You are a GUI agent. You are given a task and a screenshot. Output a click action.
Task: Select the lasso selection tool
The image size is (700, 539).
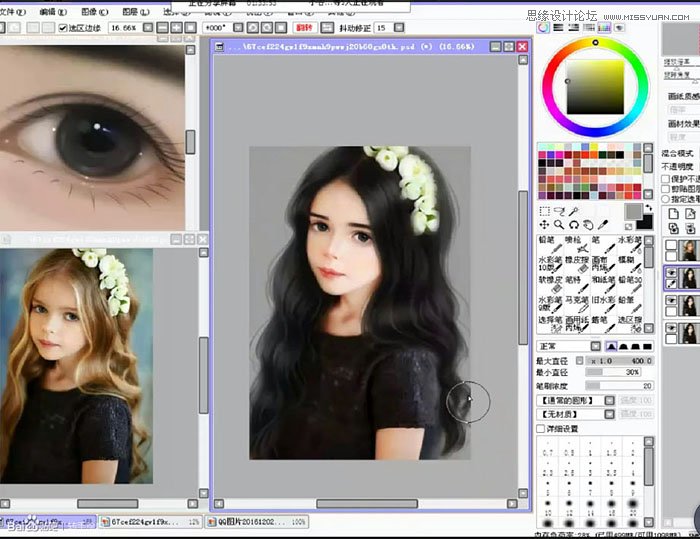tap(559, 210)
